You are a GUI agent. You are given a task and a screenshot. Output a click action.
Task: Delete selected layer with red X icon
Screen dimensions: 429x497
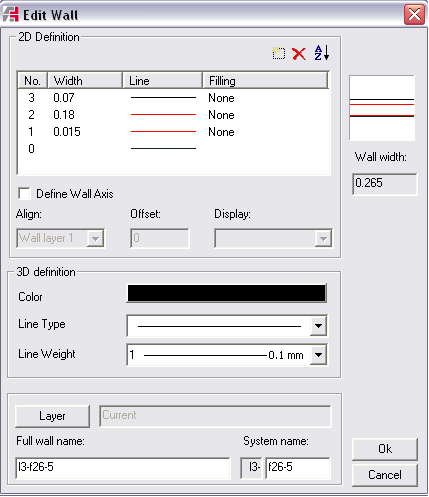coord(299,54)
